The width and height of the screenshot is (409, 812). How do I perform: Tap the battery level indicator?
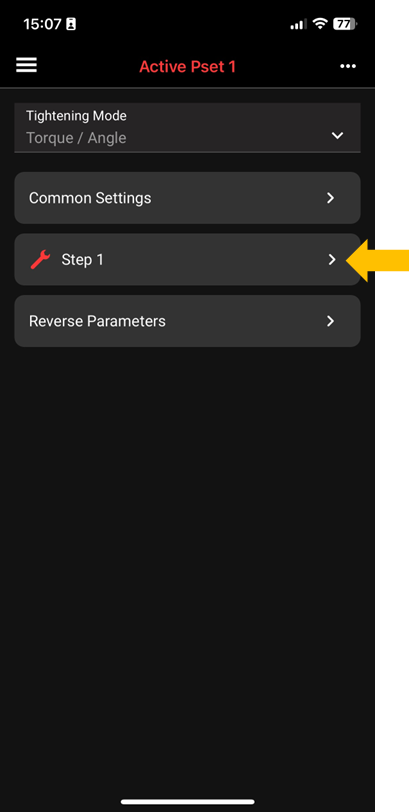point(345,24)
